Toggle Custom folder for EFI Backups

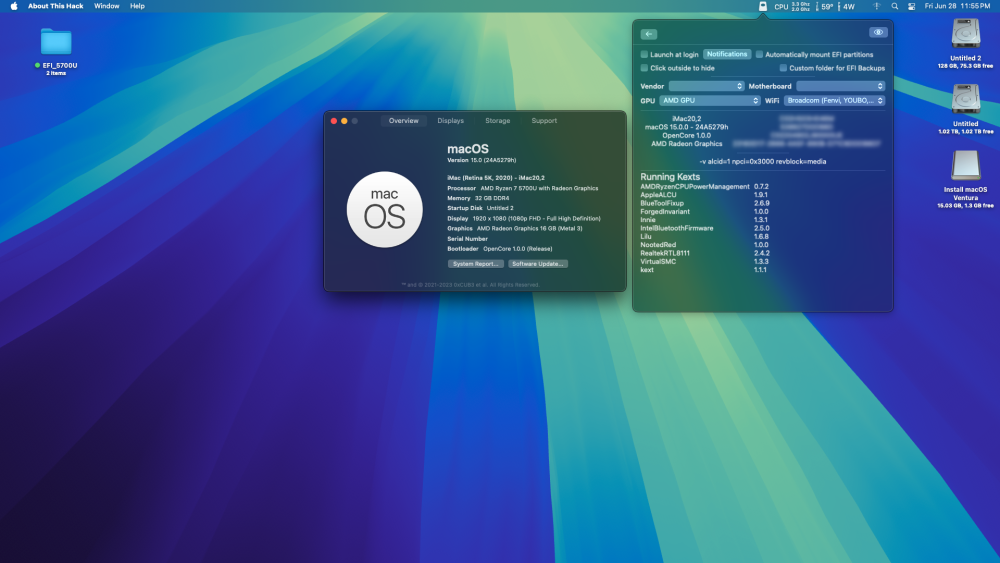[x=783, y=68]
